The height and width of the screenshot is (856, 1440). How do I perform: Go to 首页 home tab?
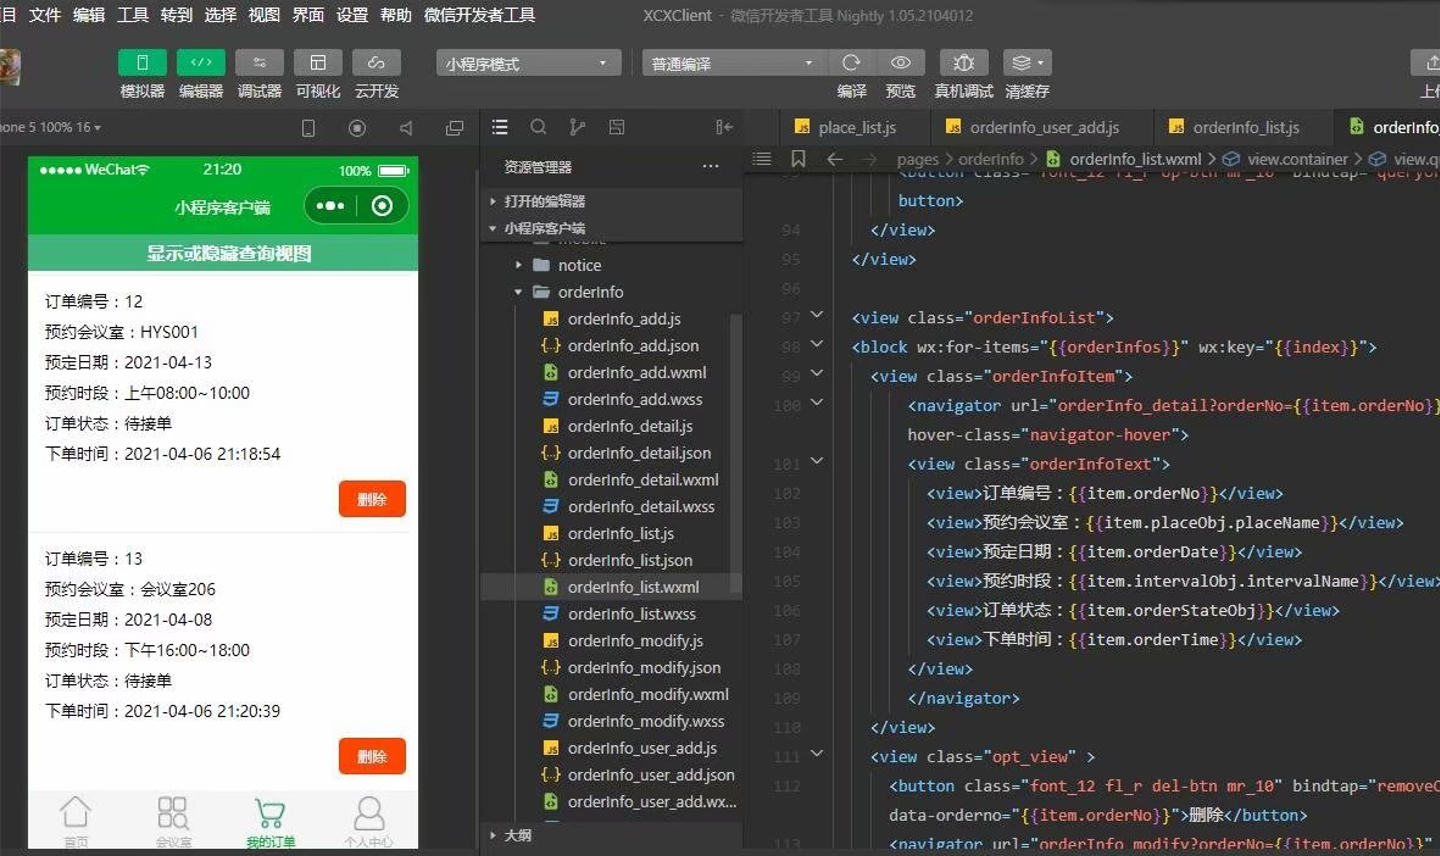(x=76, y=822)
